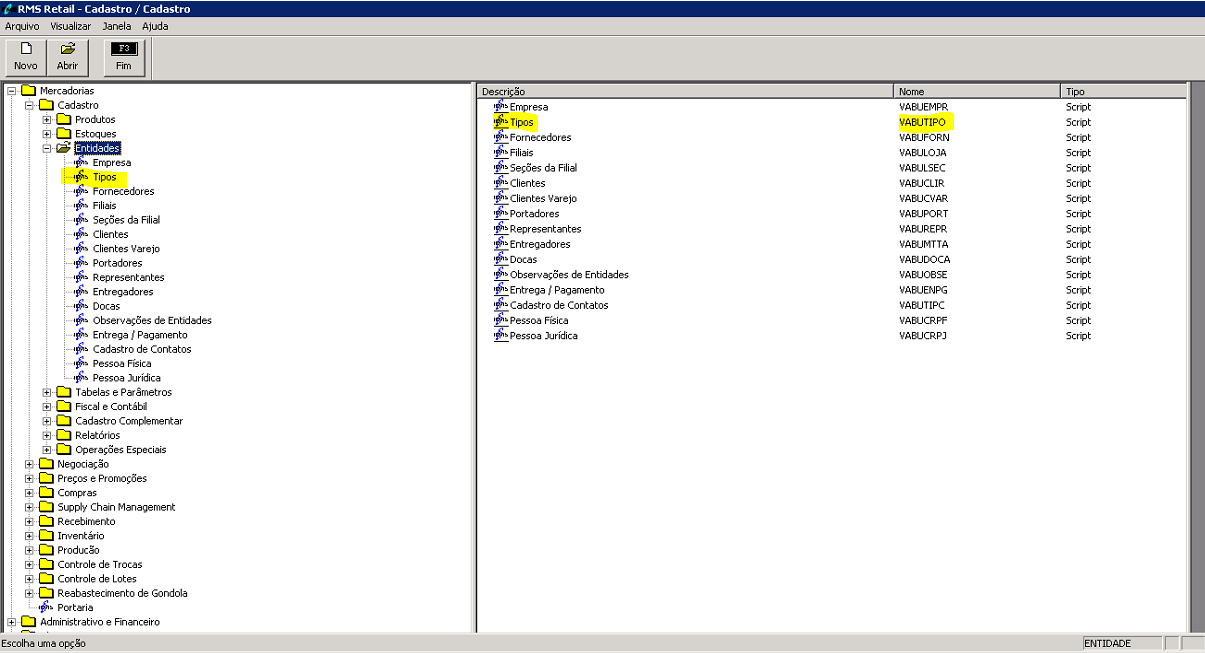This screenshot has width=1205, height=653.
Task: Select Clientes script icon in tree
Action: 81,234
